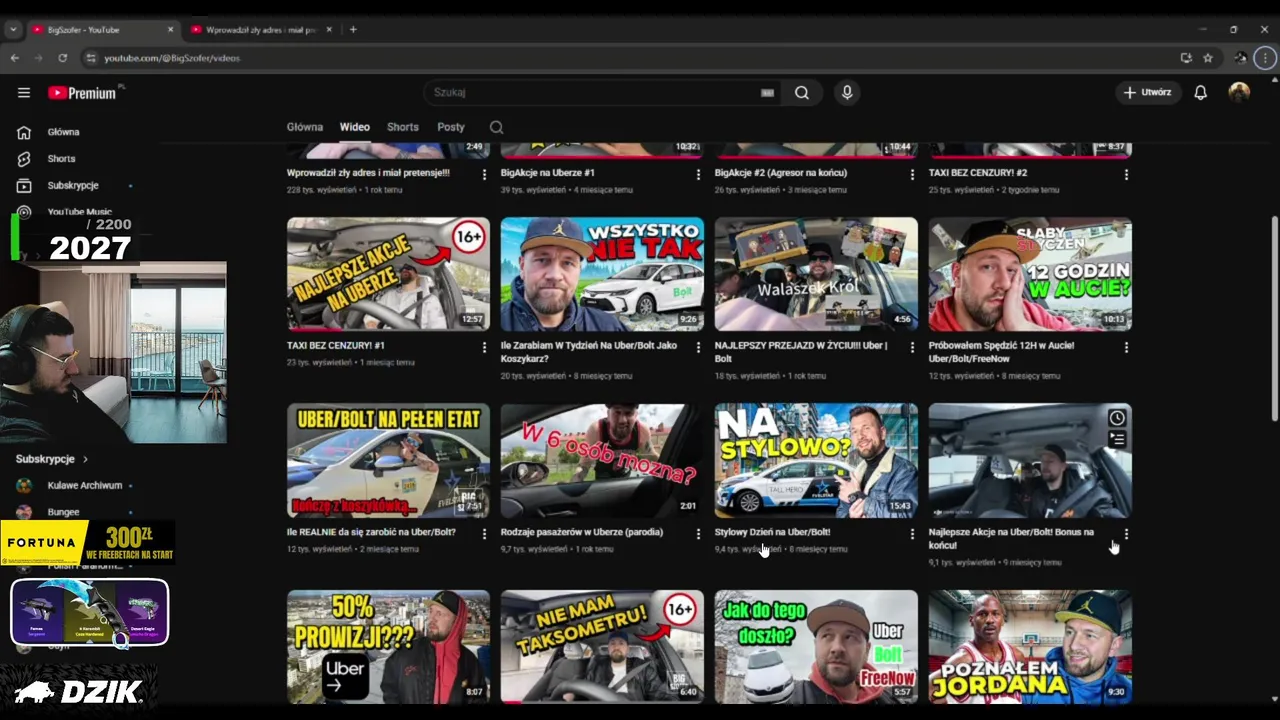Image resolution: width=1280 pixels, height=720 pixels.
Task: Go back in browser
Action: (x=15, y=58)
